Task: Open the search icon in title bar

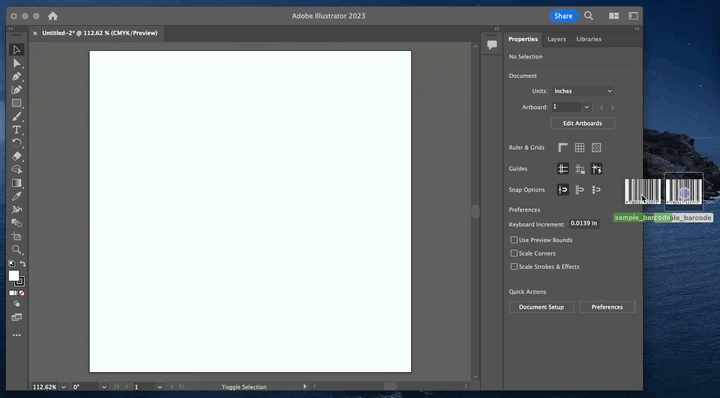Action: pos(588,16)
